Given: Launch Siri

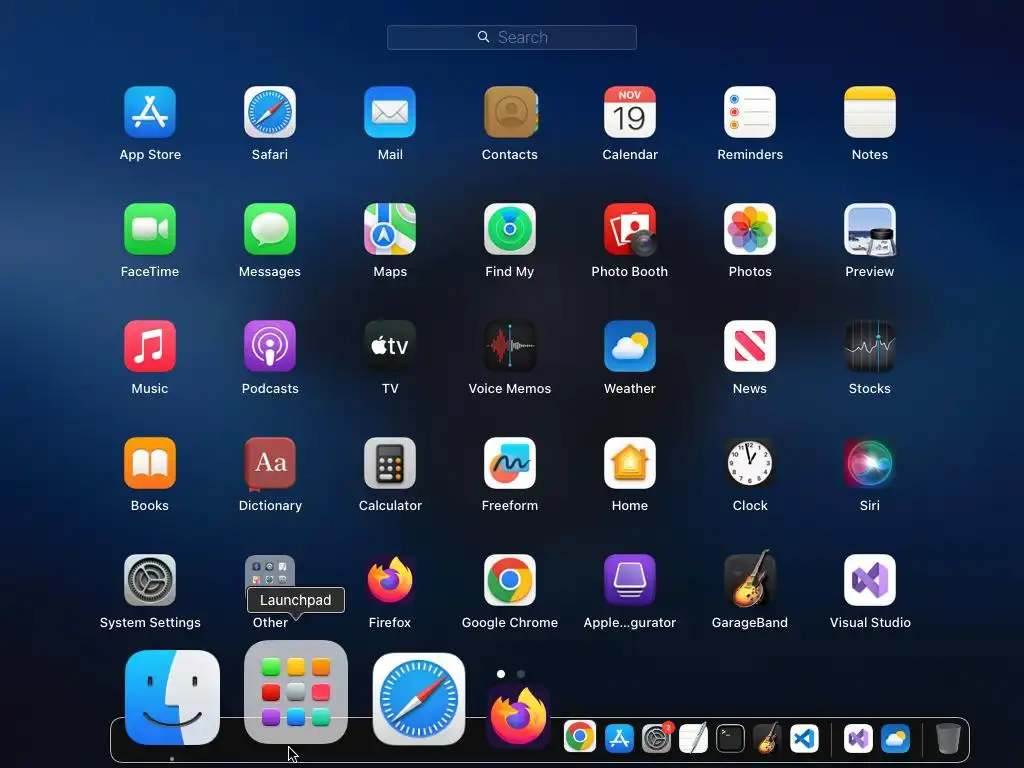Looking at the screenshot, I should pyautogui.click(x=870, y=463).
